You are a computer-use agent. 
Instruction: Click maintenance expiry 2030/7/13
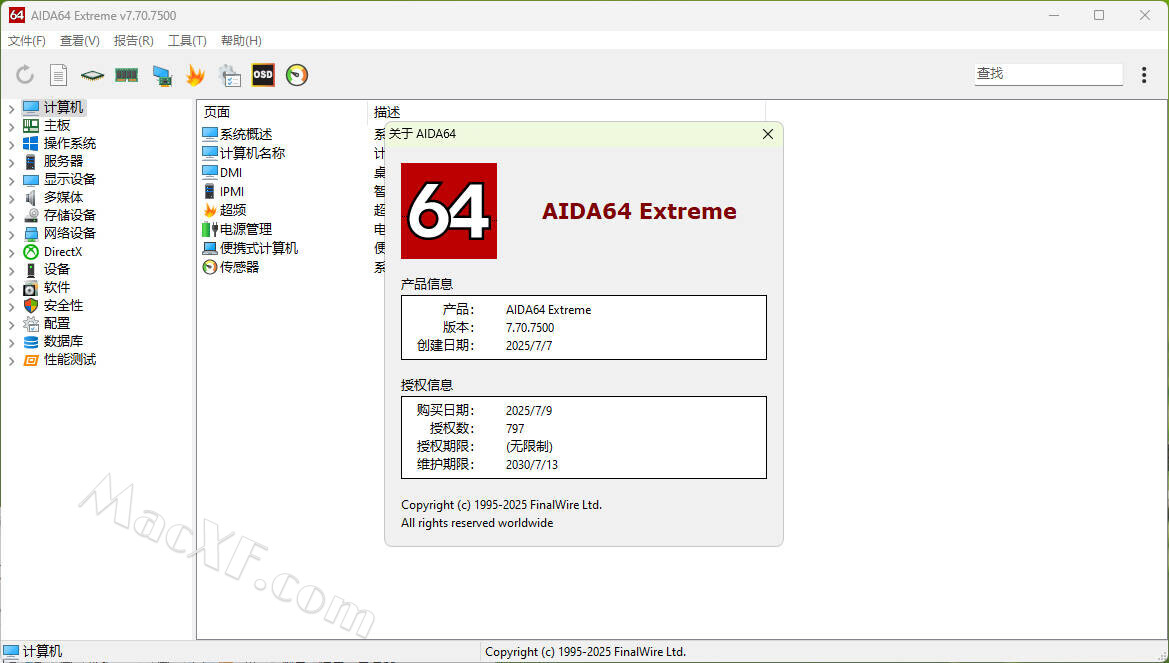tap(532, 464)
